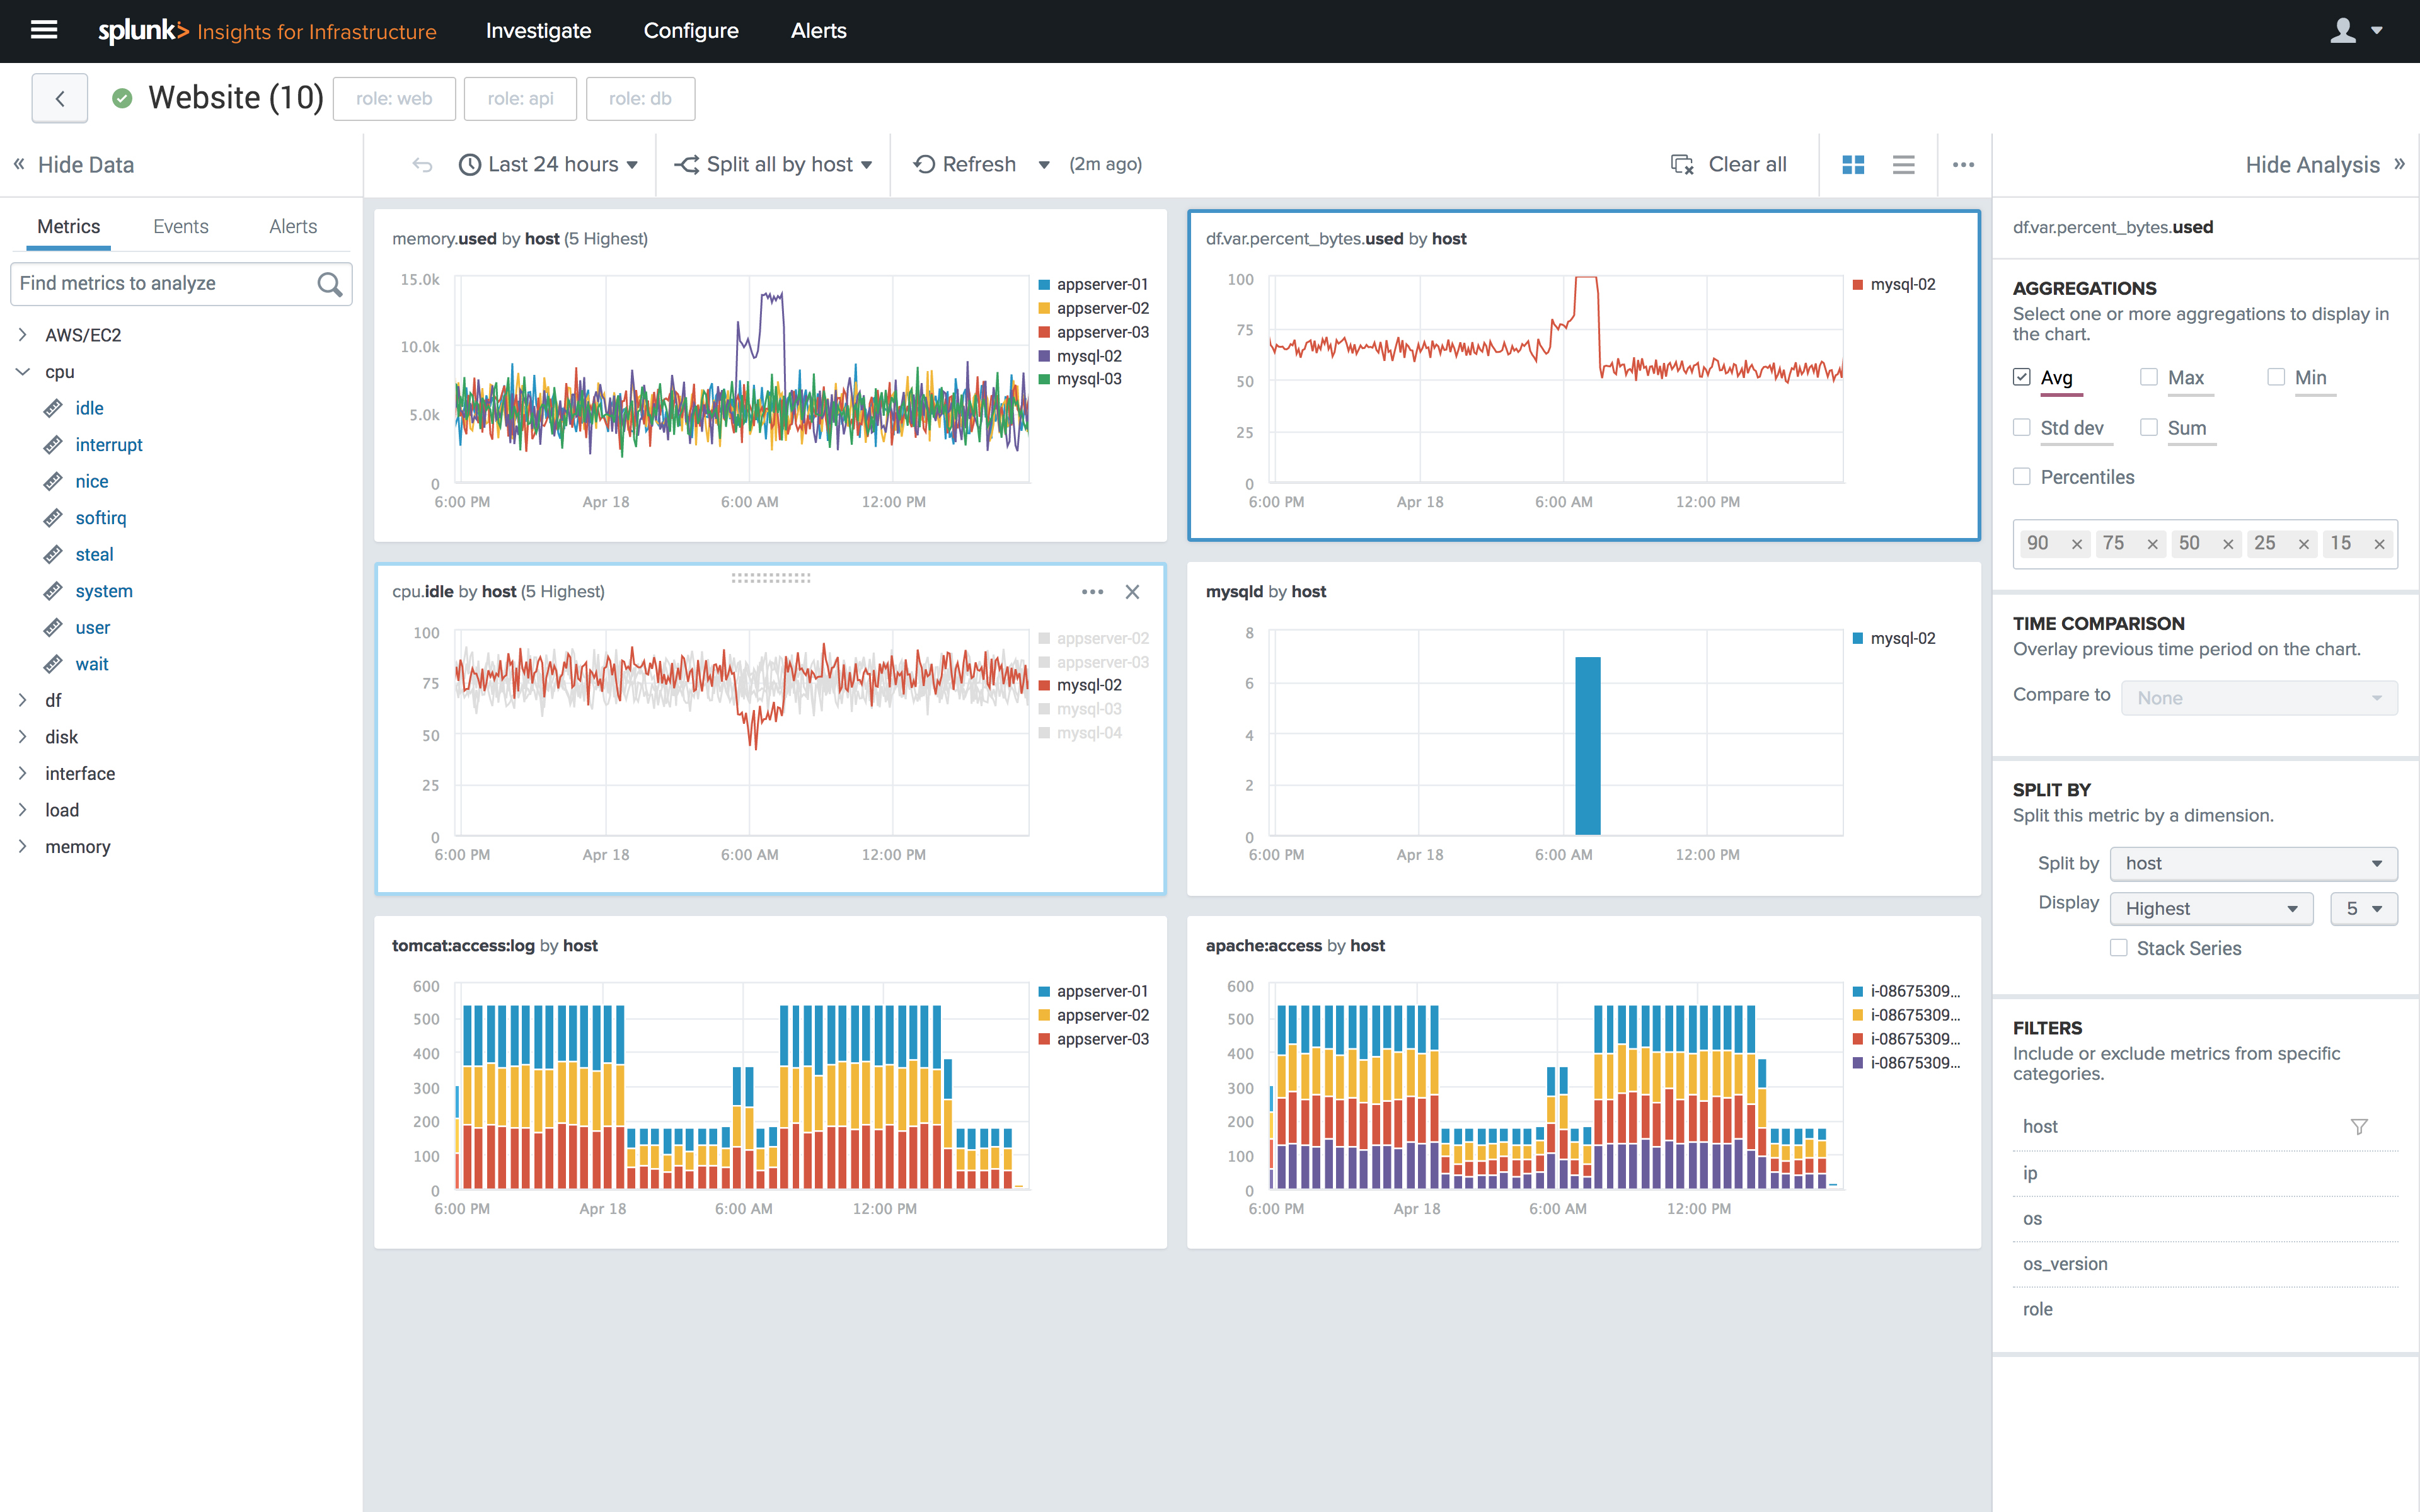Switch to the Events tab

tap(180, 227)
